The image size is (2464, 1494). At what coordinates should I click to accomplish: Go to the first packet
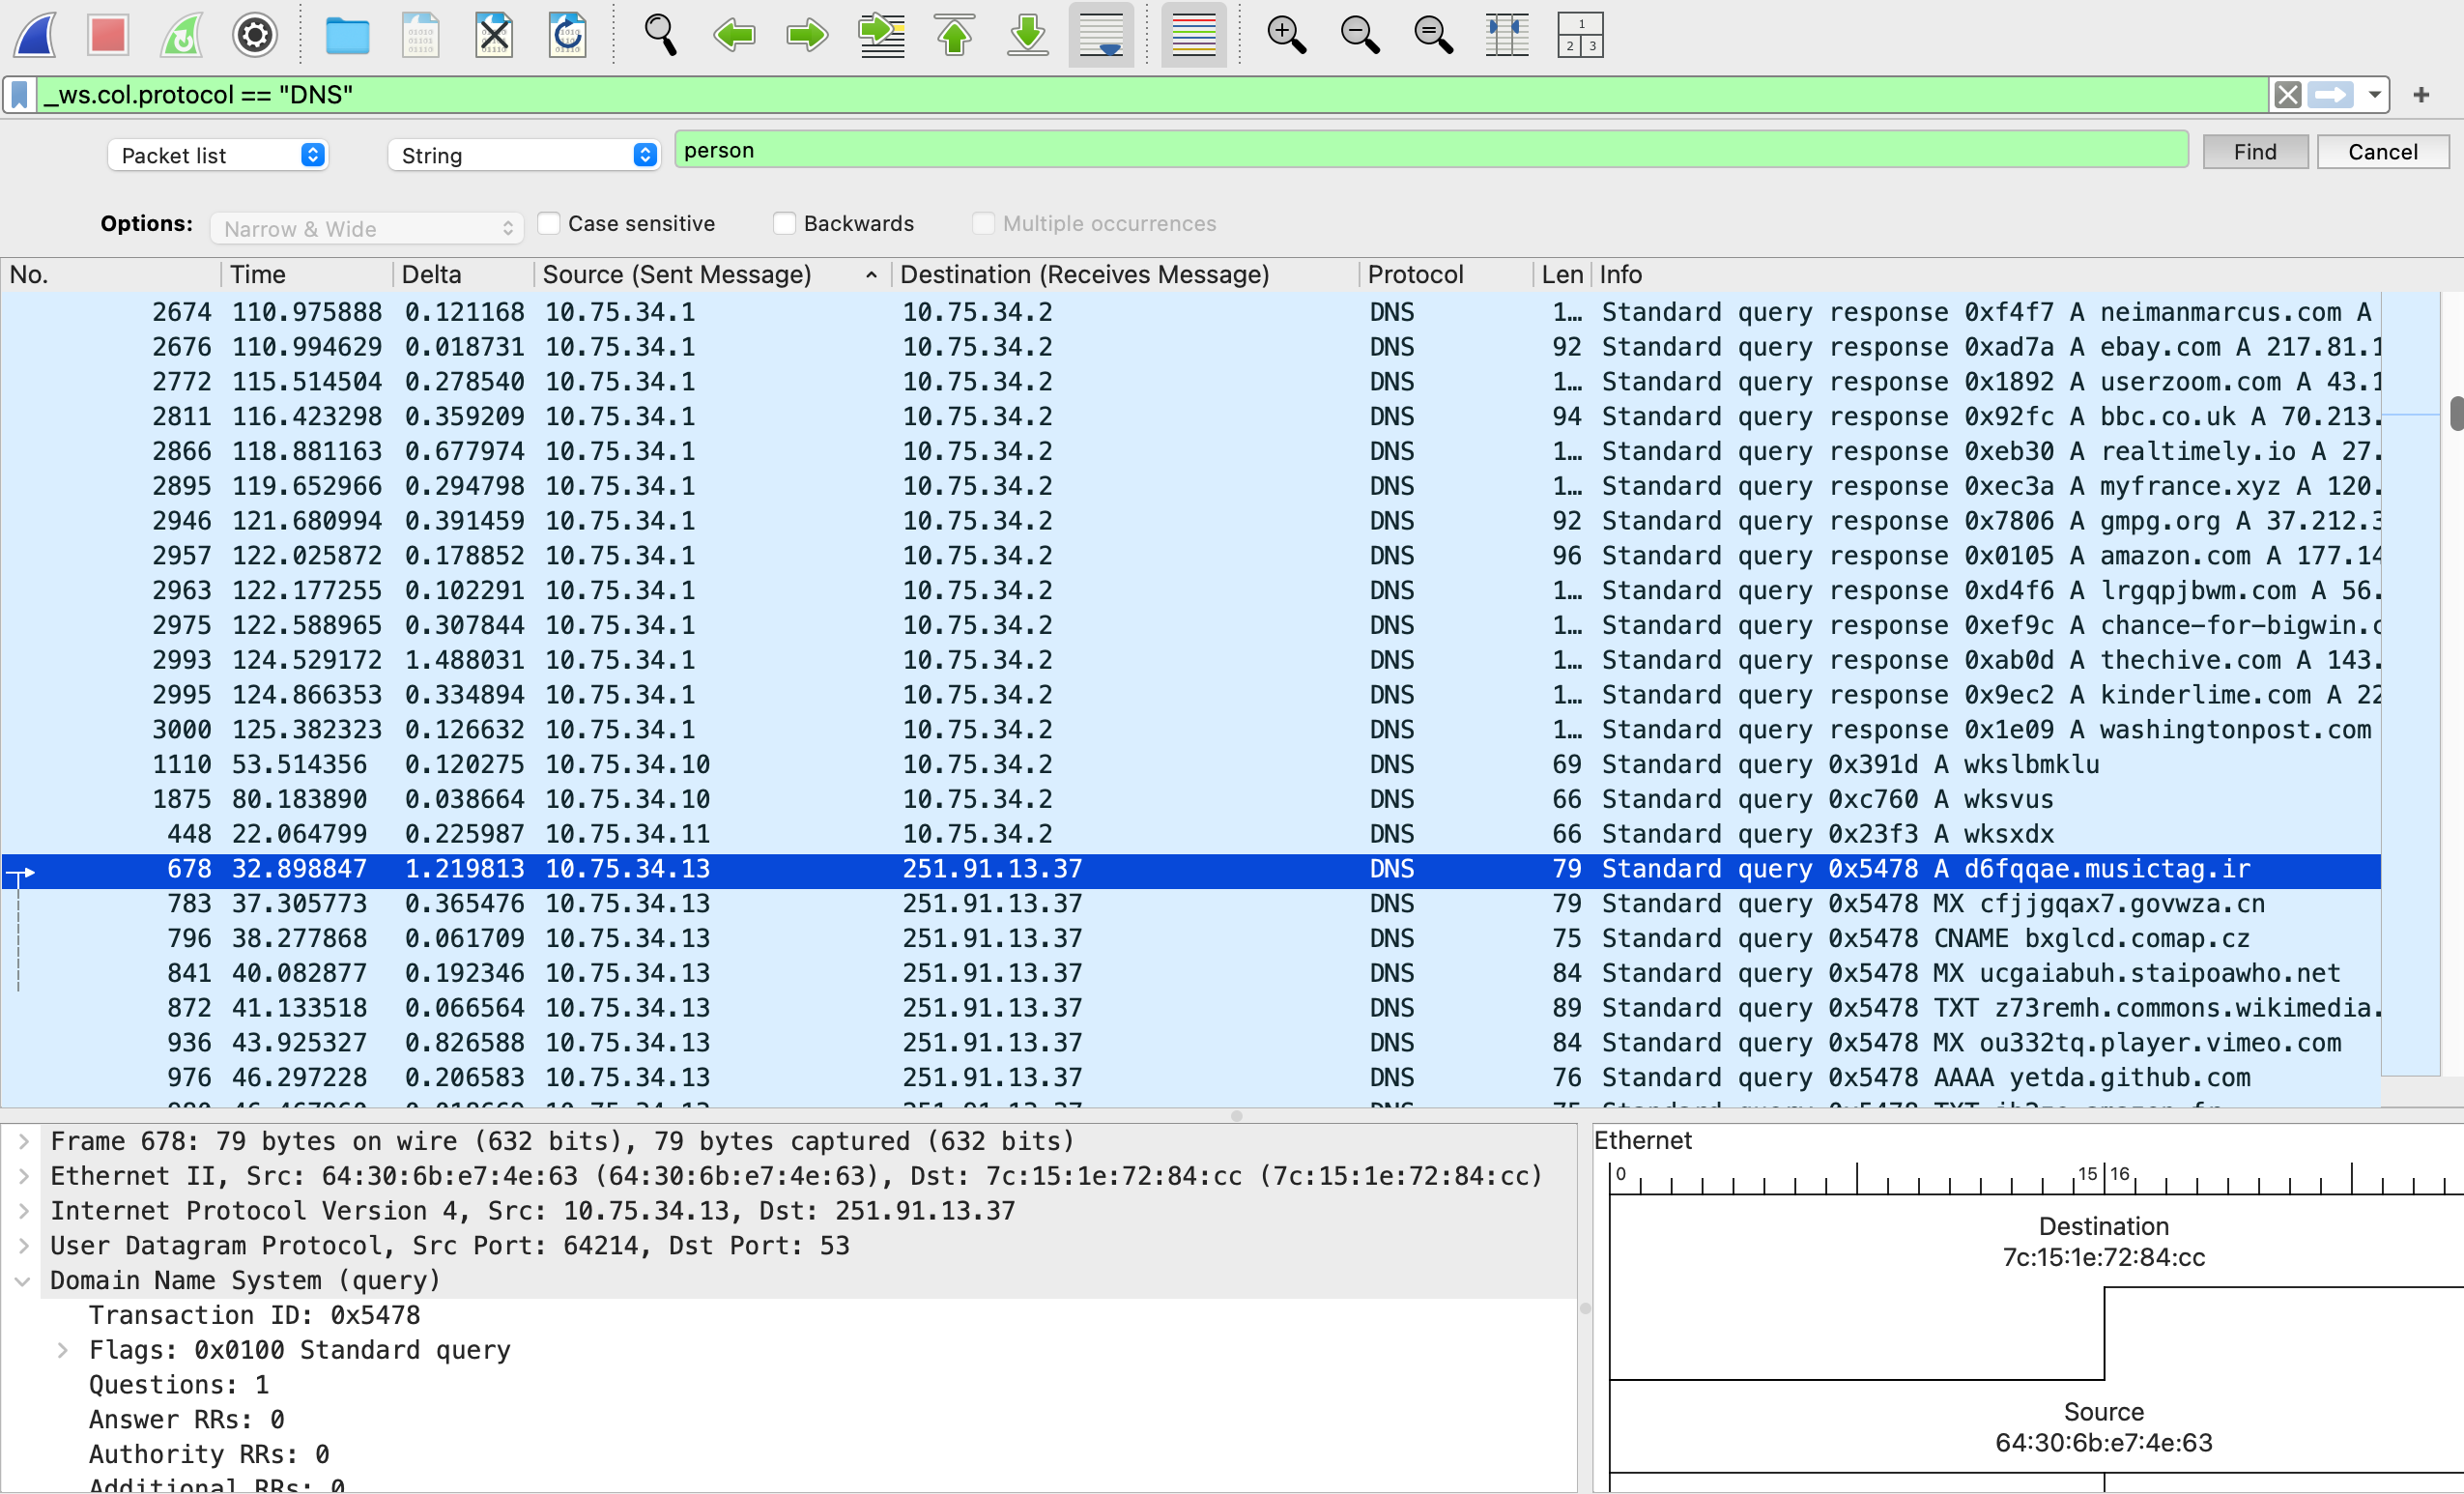pyautogui.click(x=955, y=35)
